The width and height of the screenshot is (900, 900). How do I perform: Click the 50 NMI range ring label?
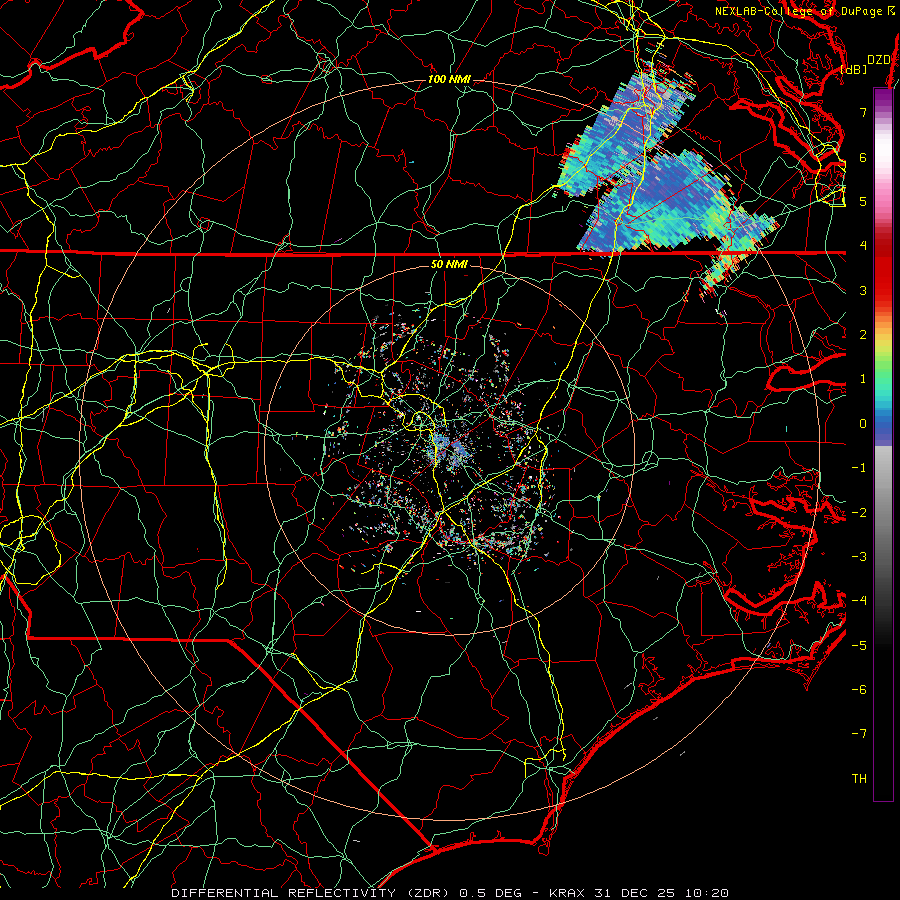pos(448,264)
